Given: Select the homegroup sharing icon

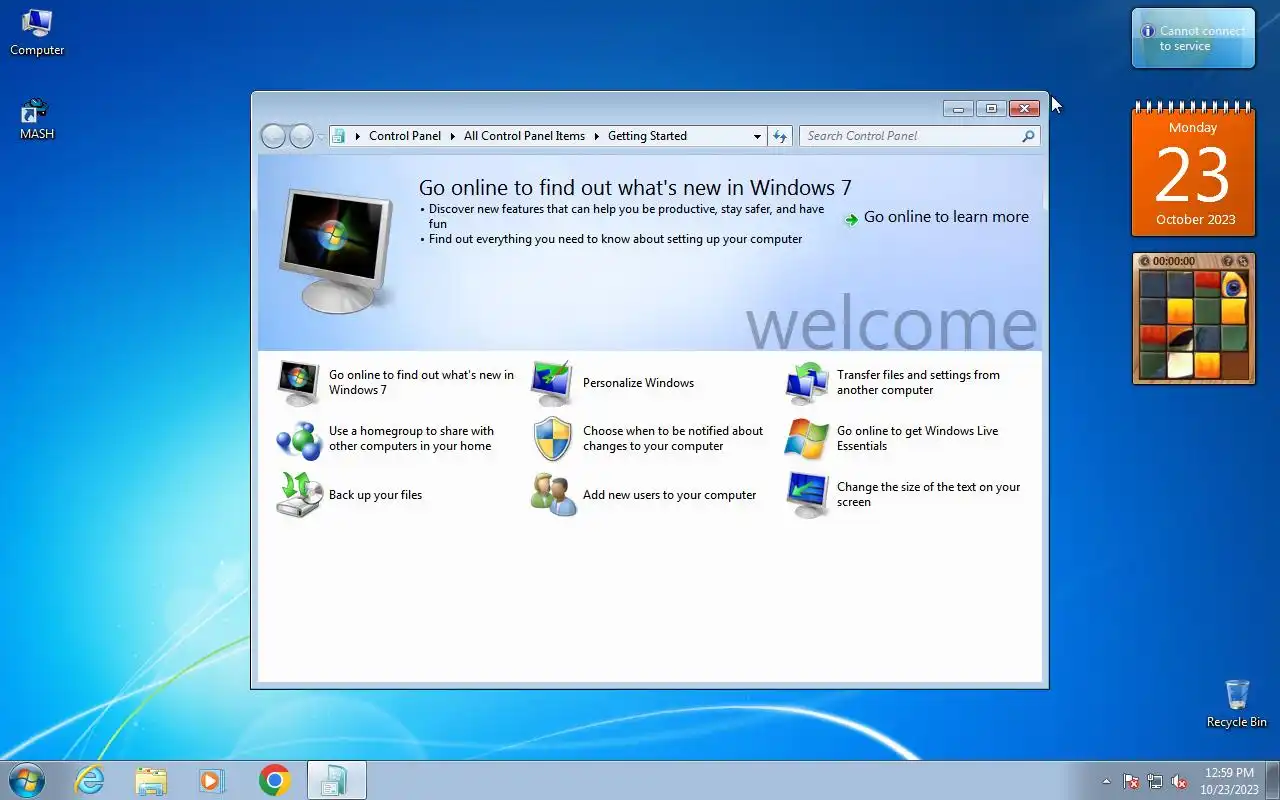Looking at the screenshot, I should pos(299,439).
